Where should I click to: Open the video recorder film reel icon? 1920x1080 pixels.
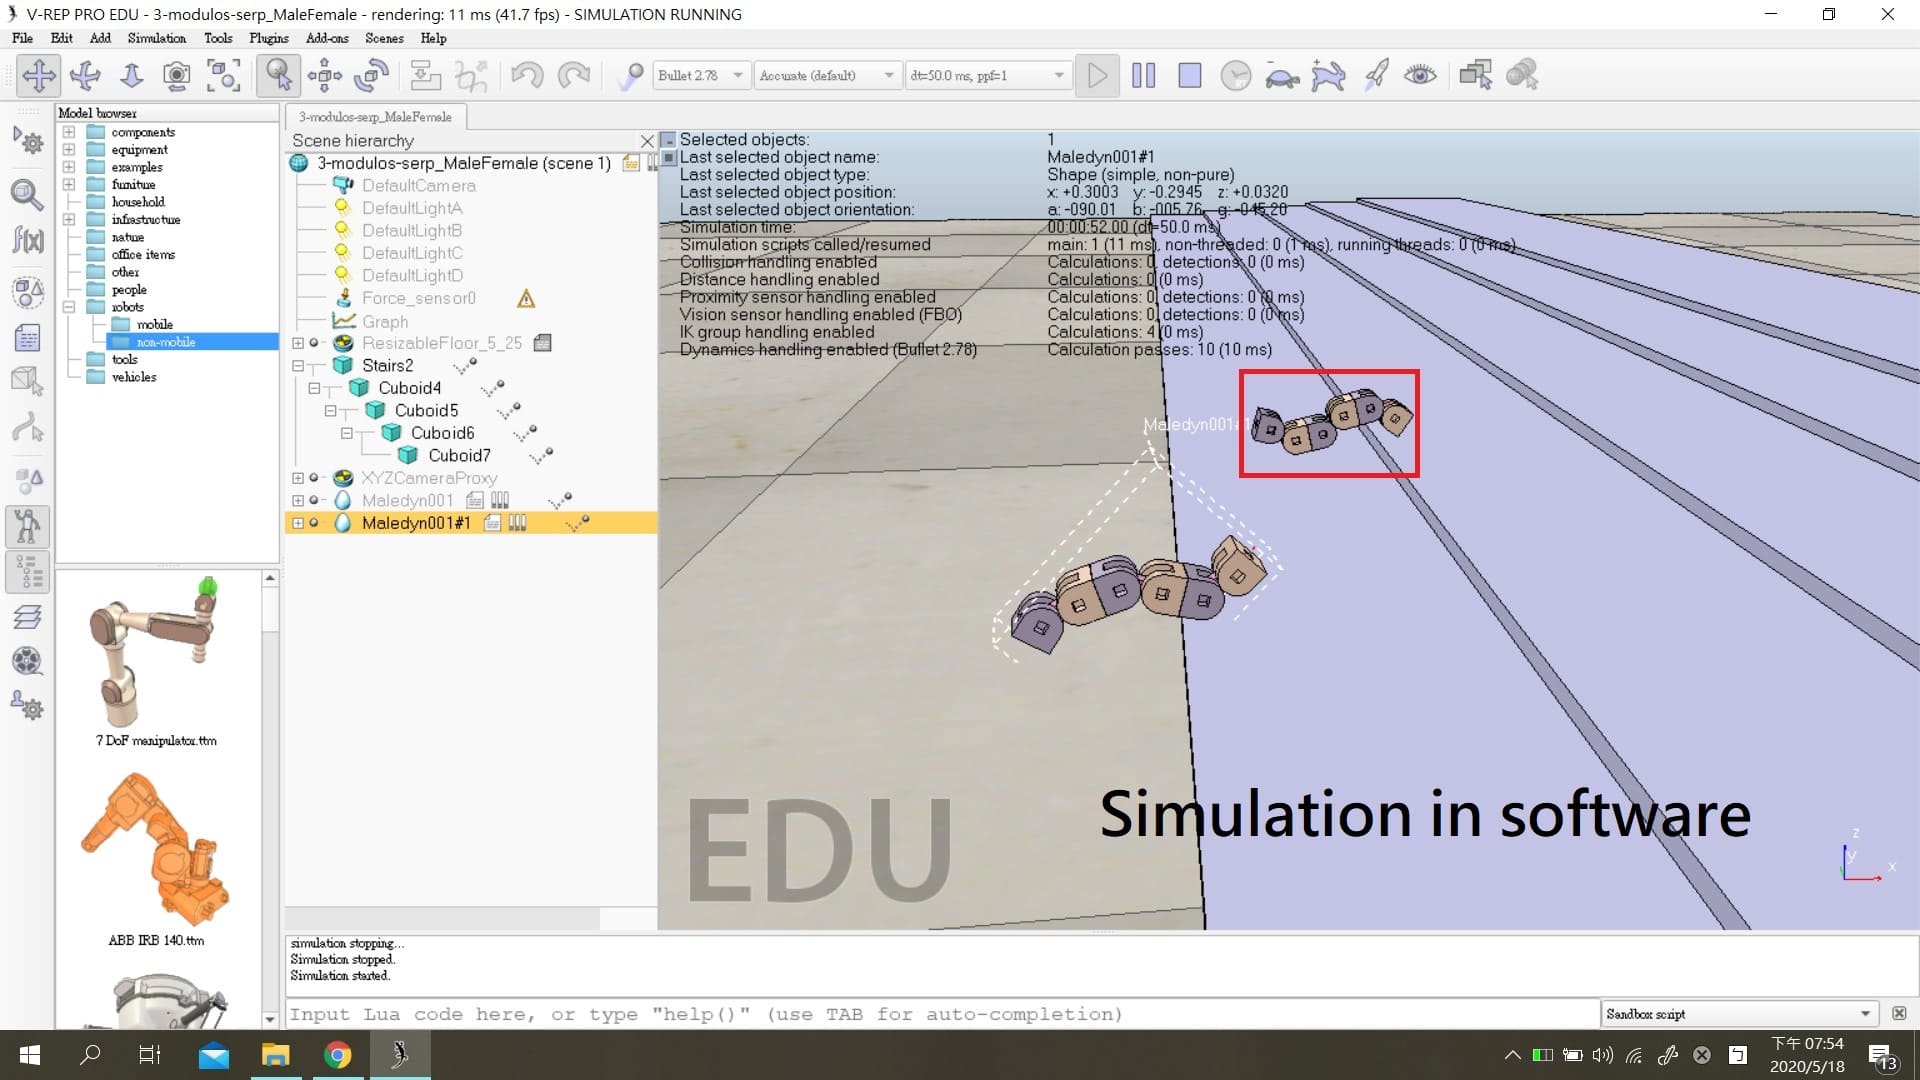[x=28, y=661]
